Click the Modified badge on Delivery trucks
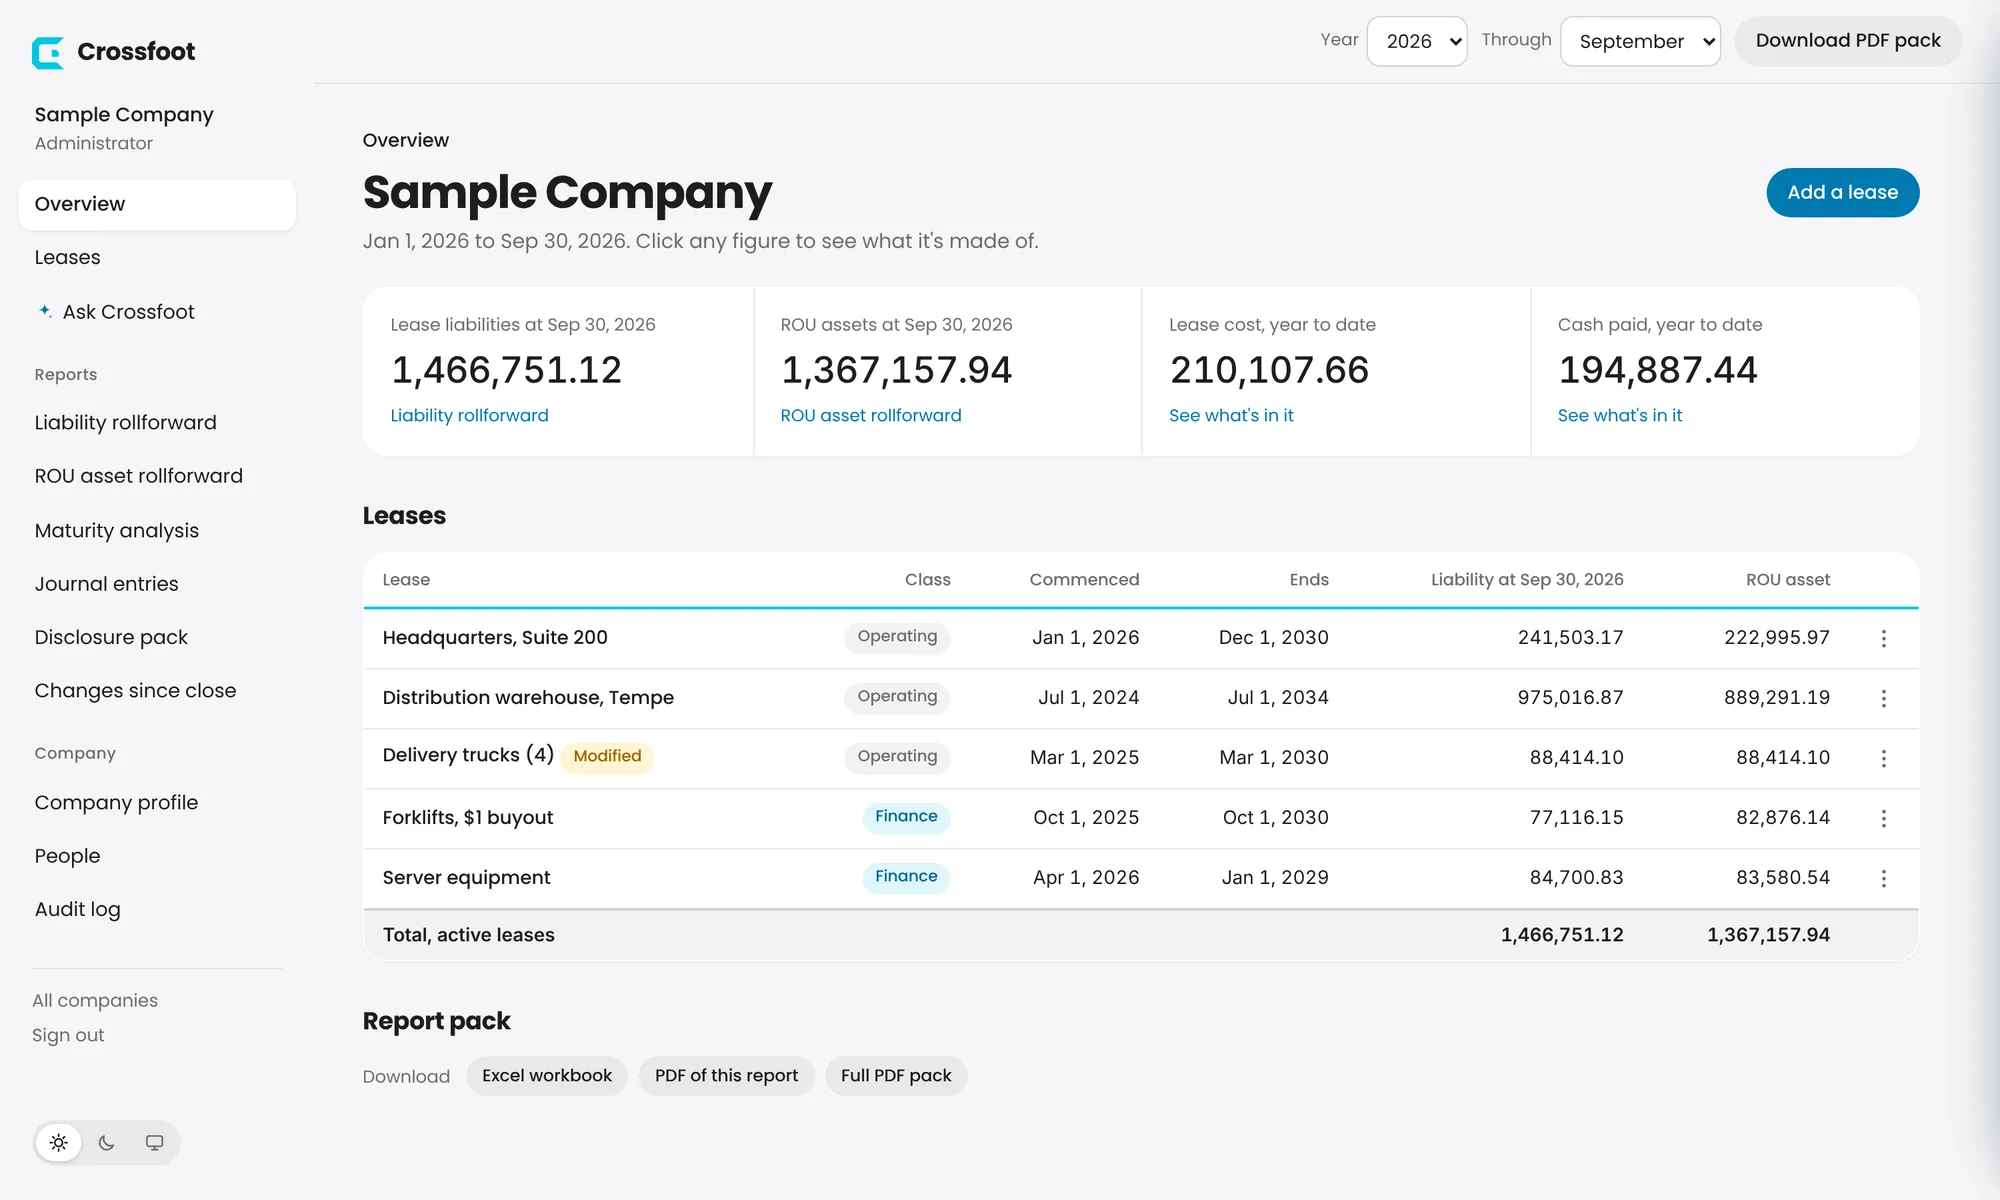2000x1200 pixels. click(x=607, y=756)
